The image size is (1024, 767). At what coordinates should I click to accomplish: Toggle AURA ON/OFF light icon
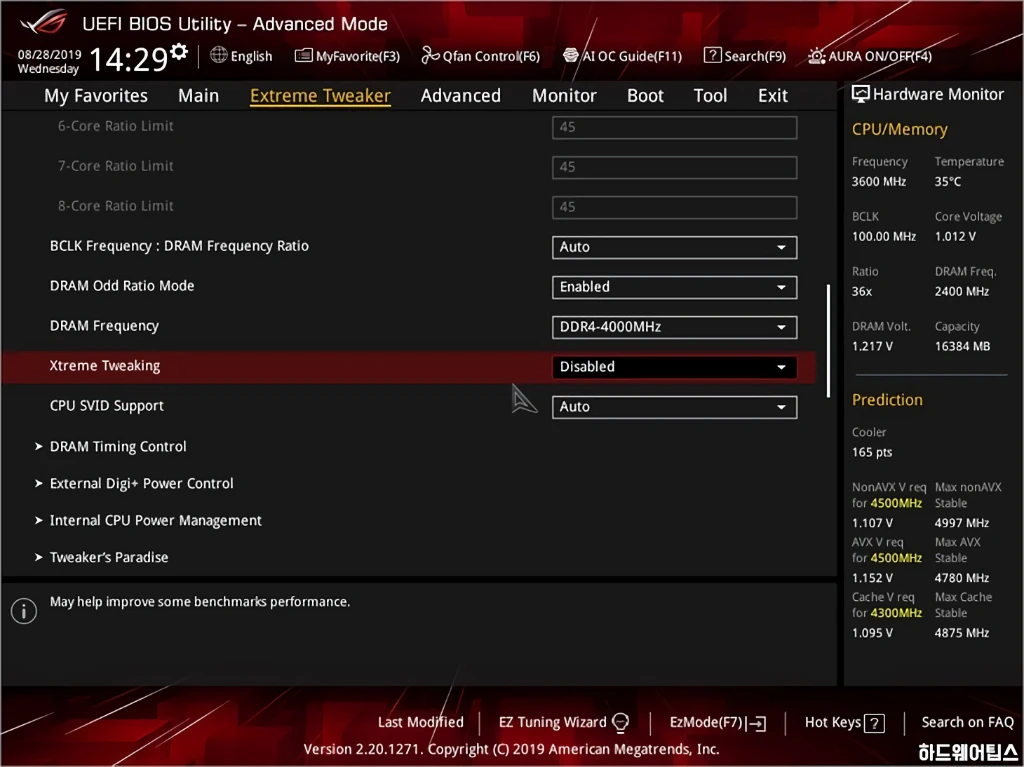(x=816, y=56)
